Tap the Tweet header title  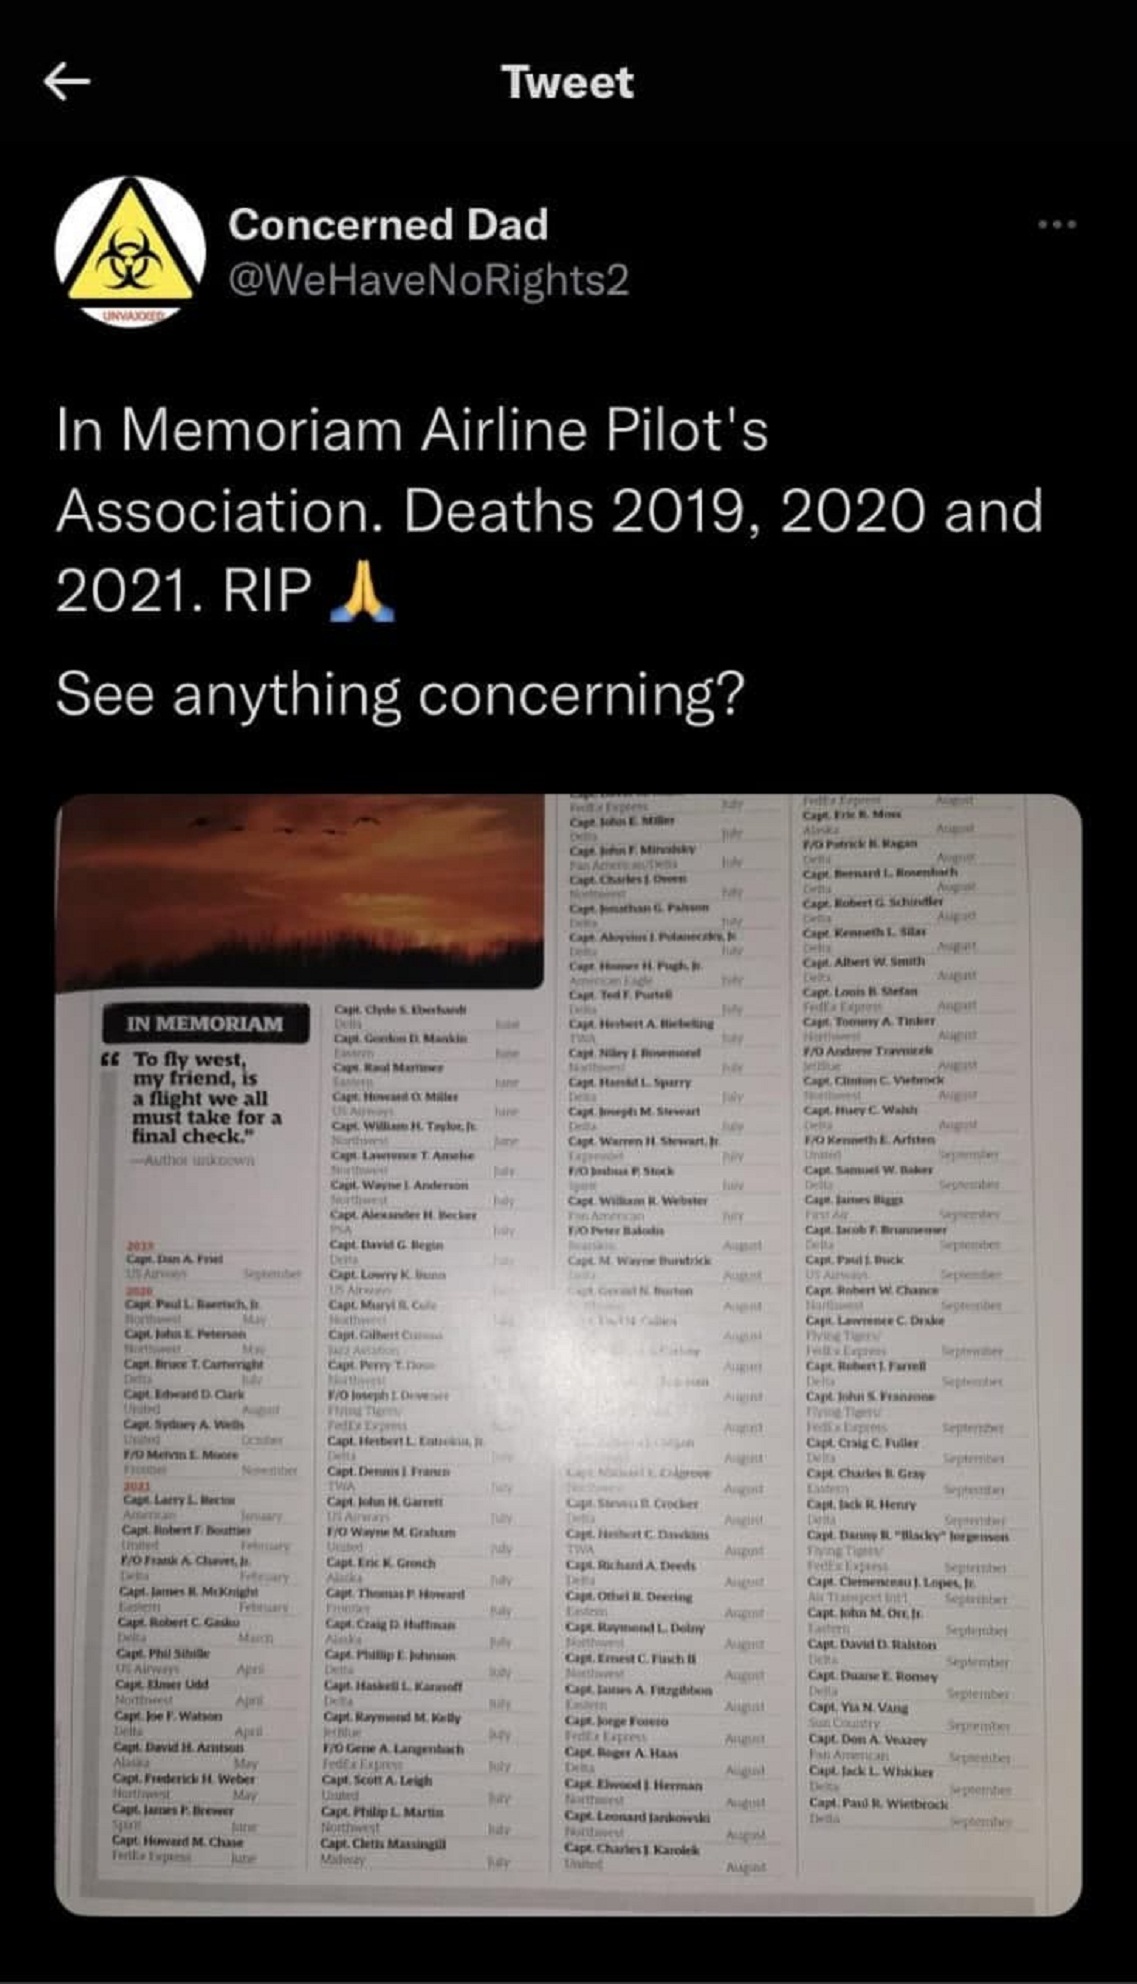[567, 82]
